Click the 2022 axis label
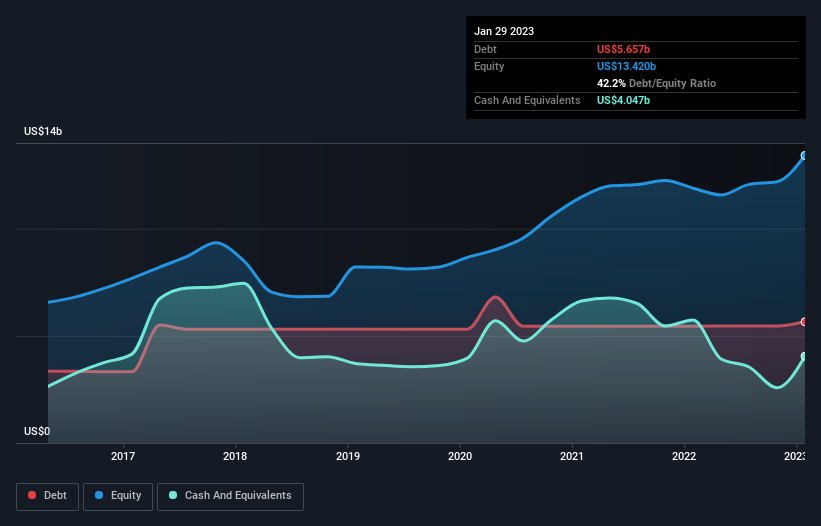The height and width of the screenshot is (526, 821). [684, 456]
